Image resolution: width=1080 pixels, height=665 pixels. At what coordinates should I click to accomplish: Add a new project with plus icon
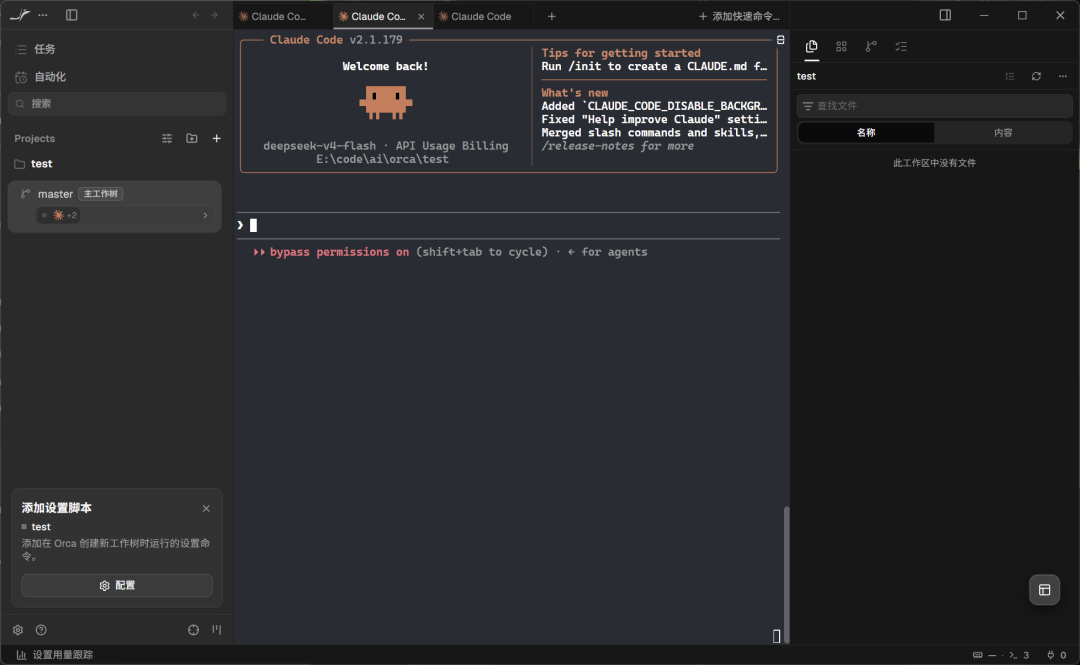pos(216,139)
